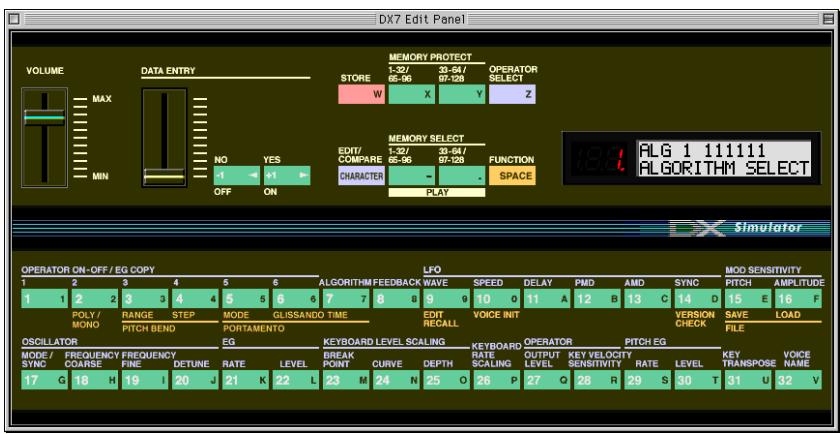The image size is (840, 434).
Task: Select button 7 Algorithm
Action: pos(347,299)
